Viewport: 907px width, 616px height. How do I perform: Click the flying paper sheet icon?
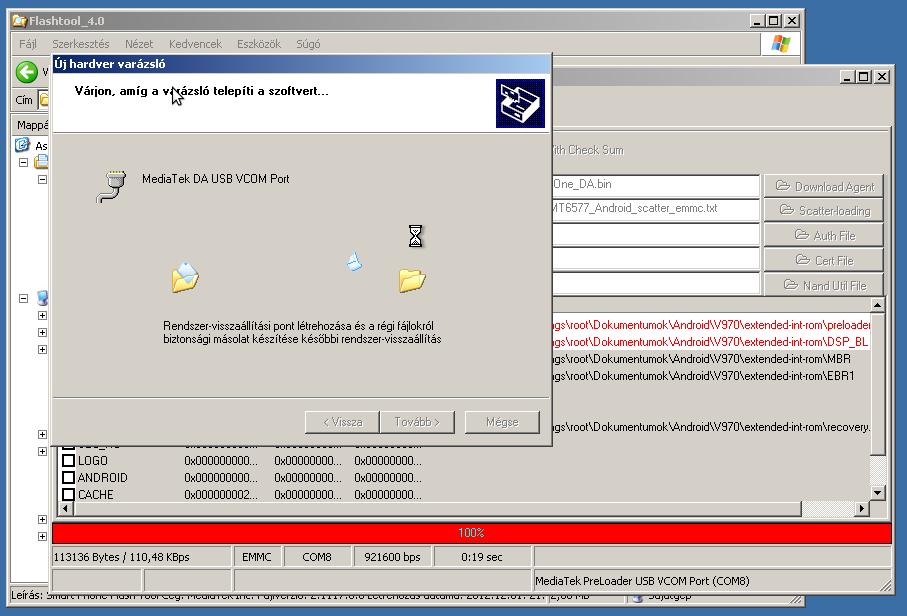tap(355, 261)
